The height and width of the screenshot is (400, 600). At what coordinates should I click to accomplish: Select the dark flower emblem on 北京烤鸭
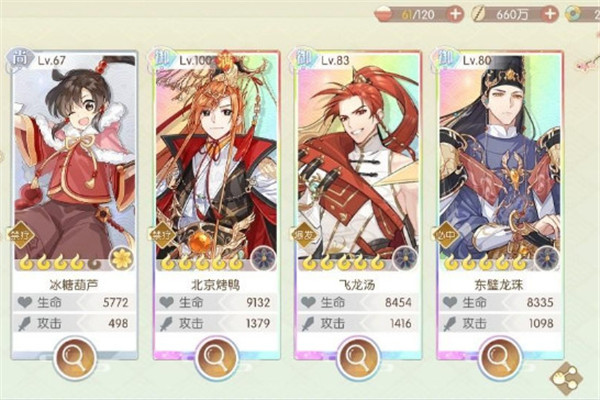pos(263,258)
